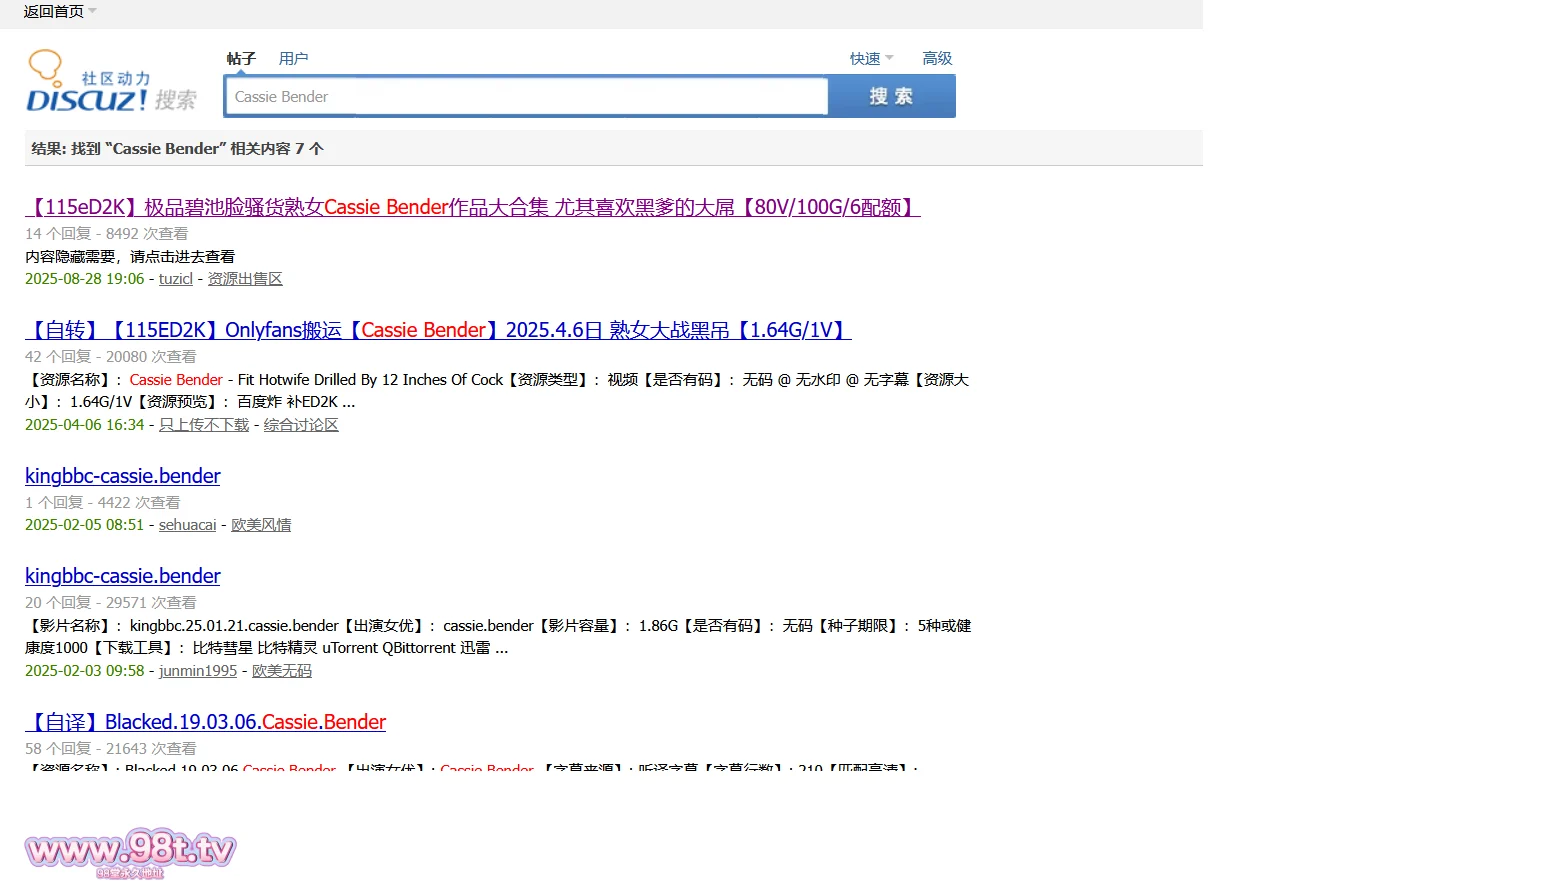This screenshot has width=1542, height=888.
Task: Open author 只上传不下载 profile
Action: [204, 425]
